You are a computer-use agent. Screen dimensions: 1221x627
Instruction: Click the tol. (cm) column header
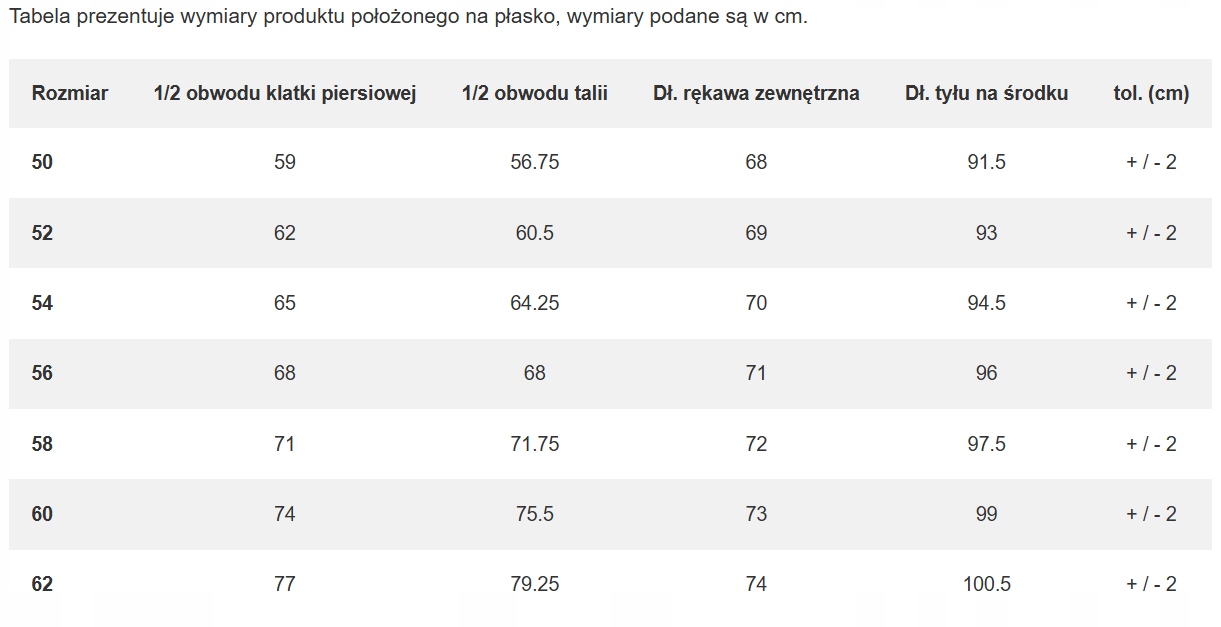[x=1151, y=93]
